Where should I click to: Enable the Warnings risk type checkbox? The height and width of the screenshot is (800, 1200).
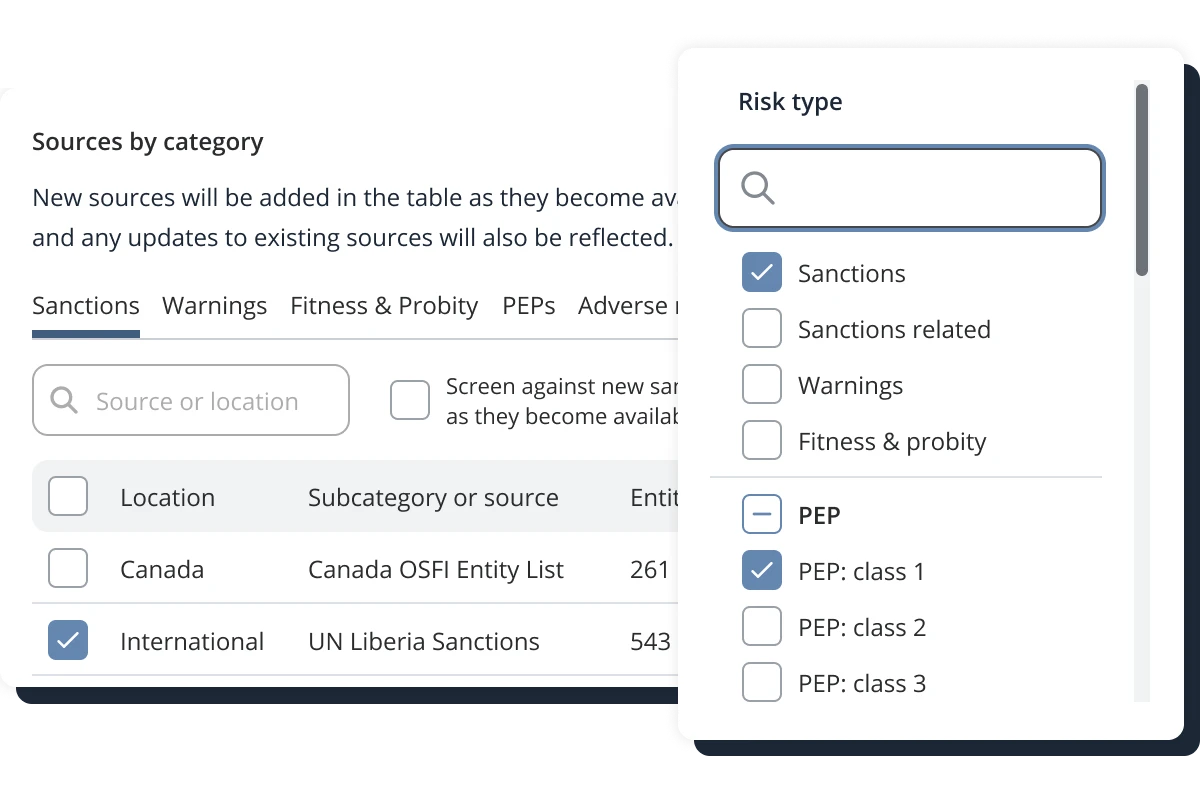(762, 385)
